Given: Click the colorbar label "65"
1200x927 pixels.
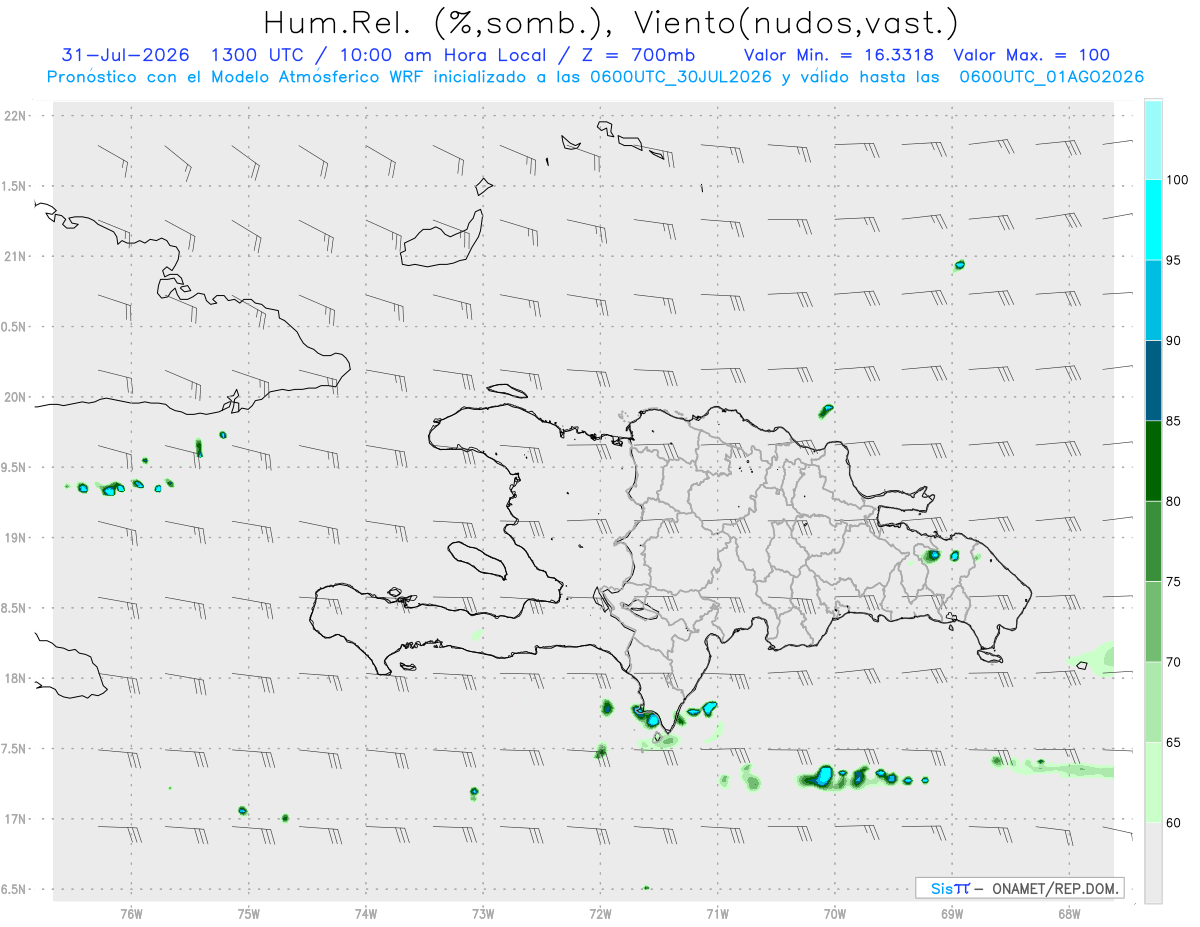Looking at the screenshot, I should (1174, 742).
